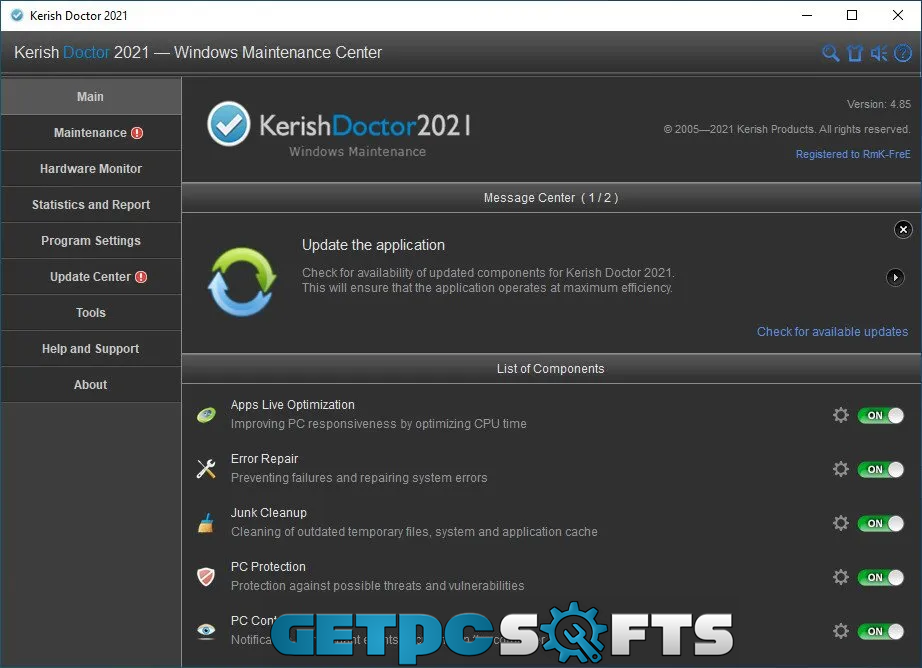Select the Main sidebar tab

point(91,96)
